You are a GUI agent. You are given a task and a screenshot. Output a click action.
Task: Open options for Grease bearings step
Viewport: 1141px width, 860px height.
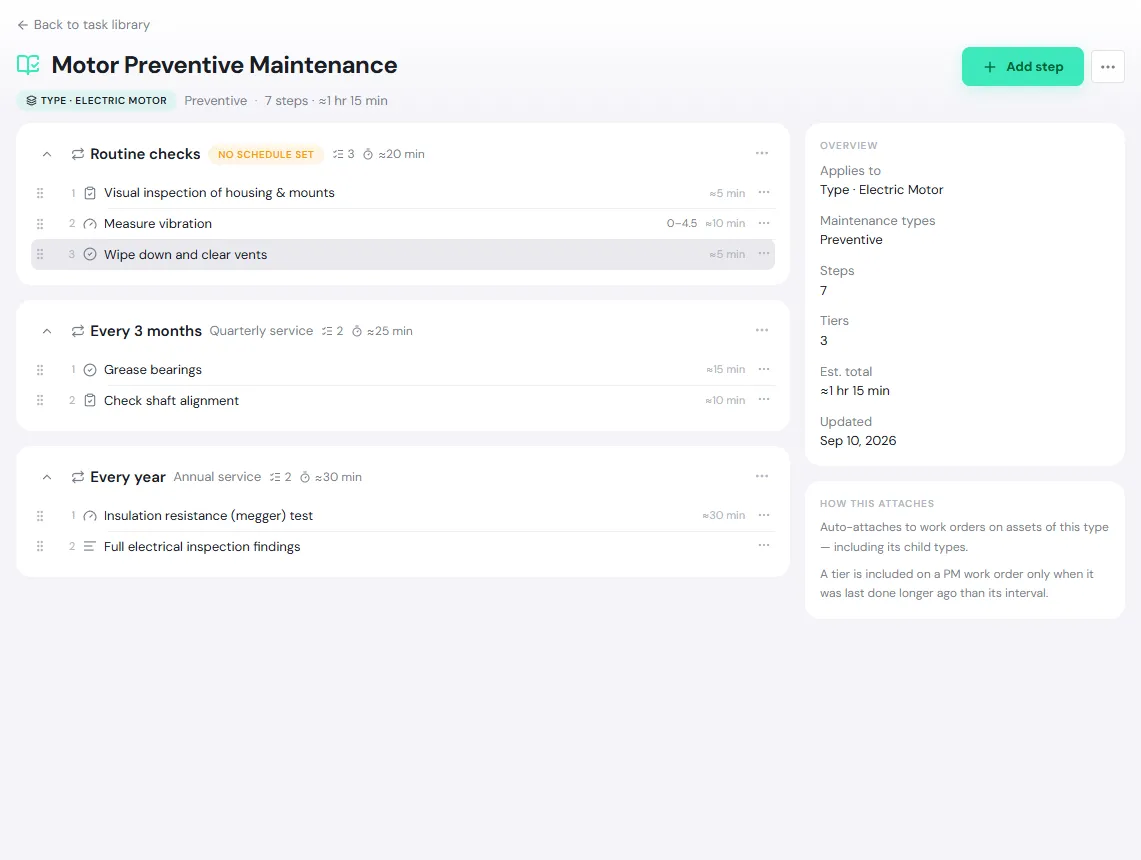[x=764, y=370]
